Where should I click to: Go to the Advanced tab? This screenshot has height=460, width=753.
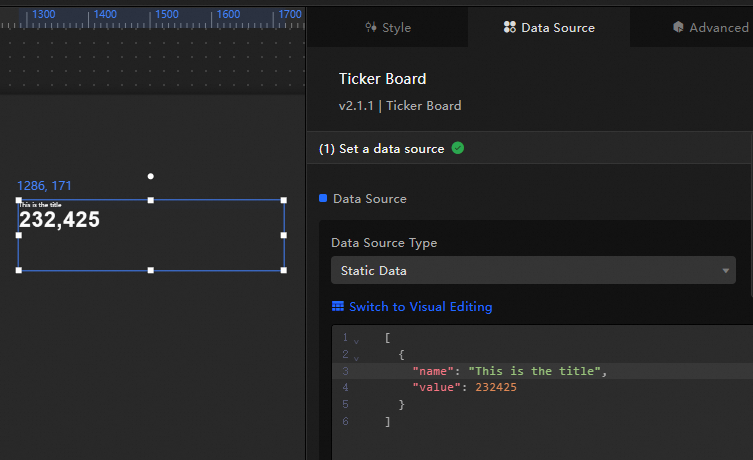(710, 28)
